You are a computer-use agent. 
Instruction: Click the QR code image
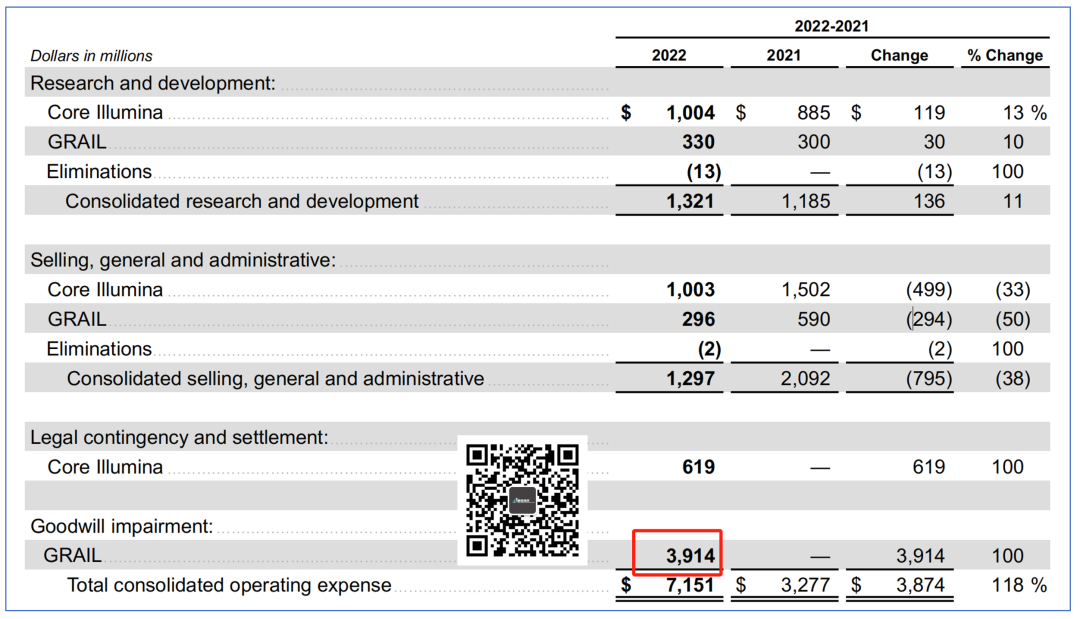coord(522,501)
